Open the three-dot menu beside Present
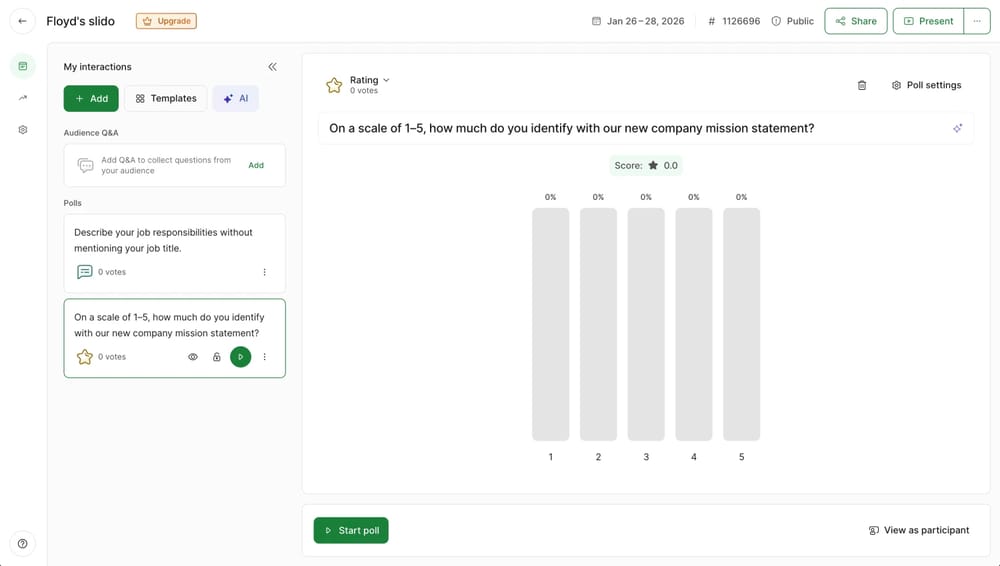 point(977,21)
